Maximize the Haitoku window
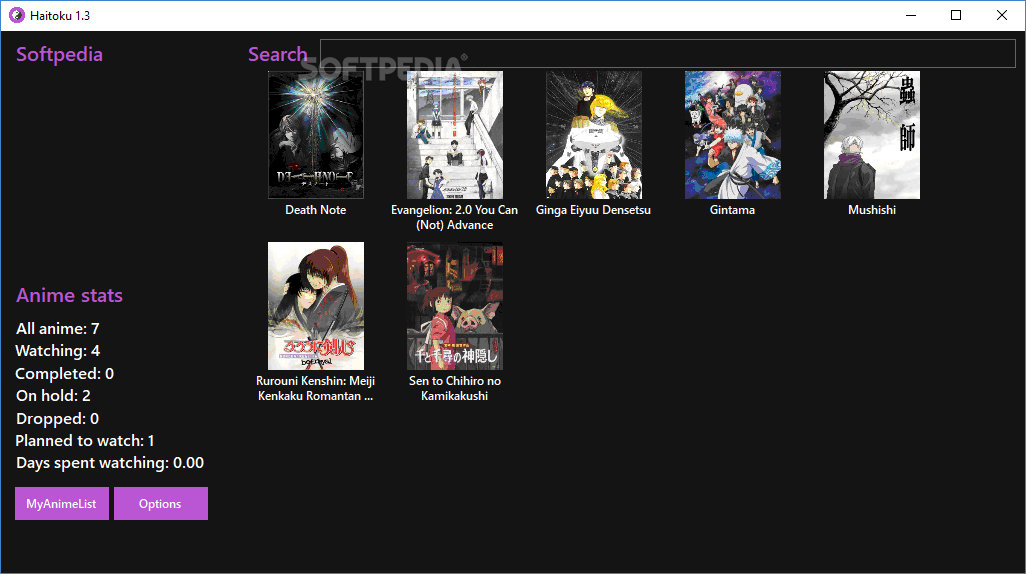 coord(956,15)
